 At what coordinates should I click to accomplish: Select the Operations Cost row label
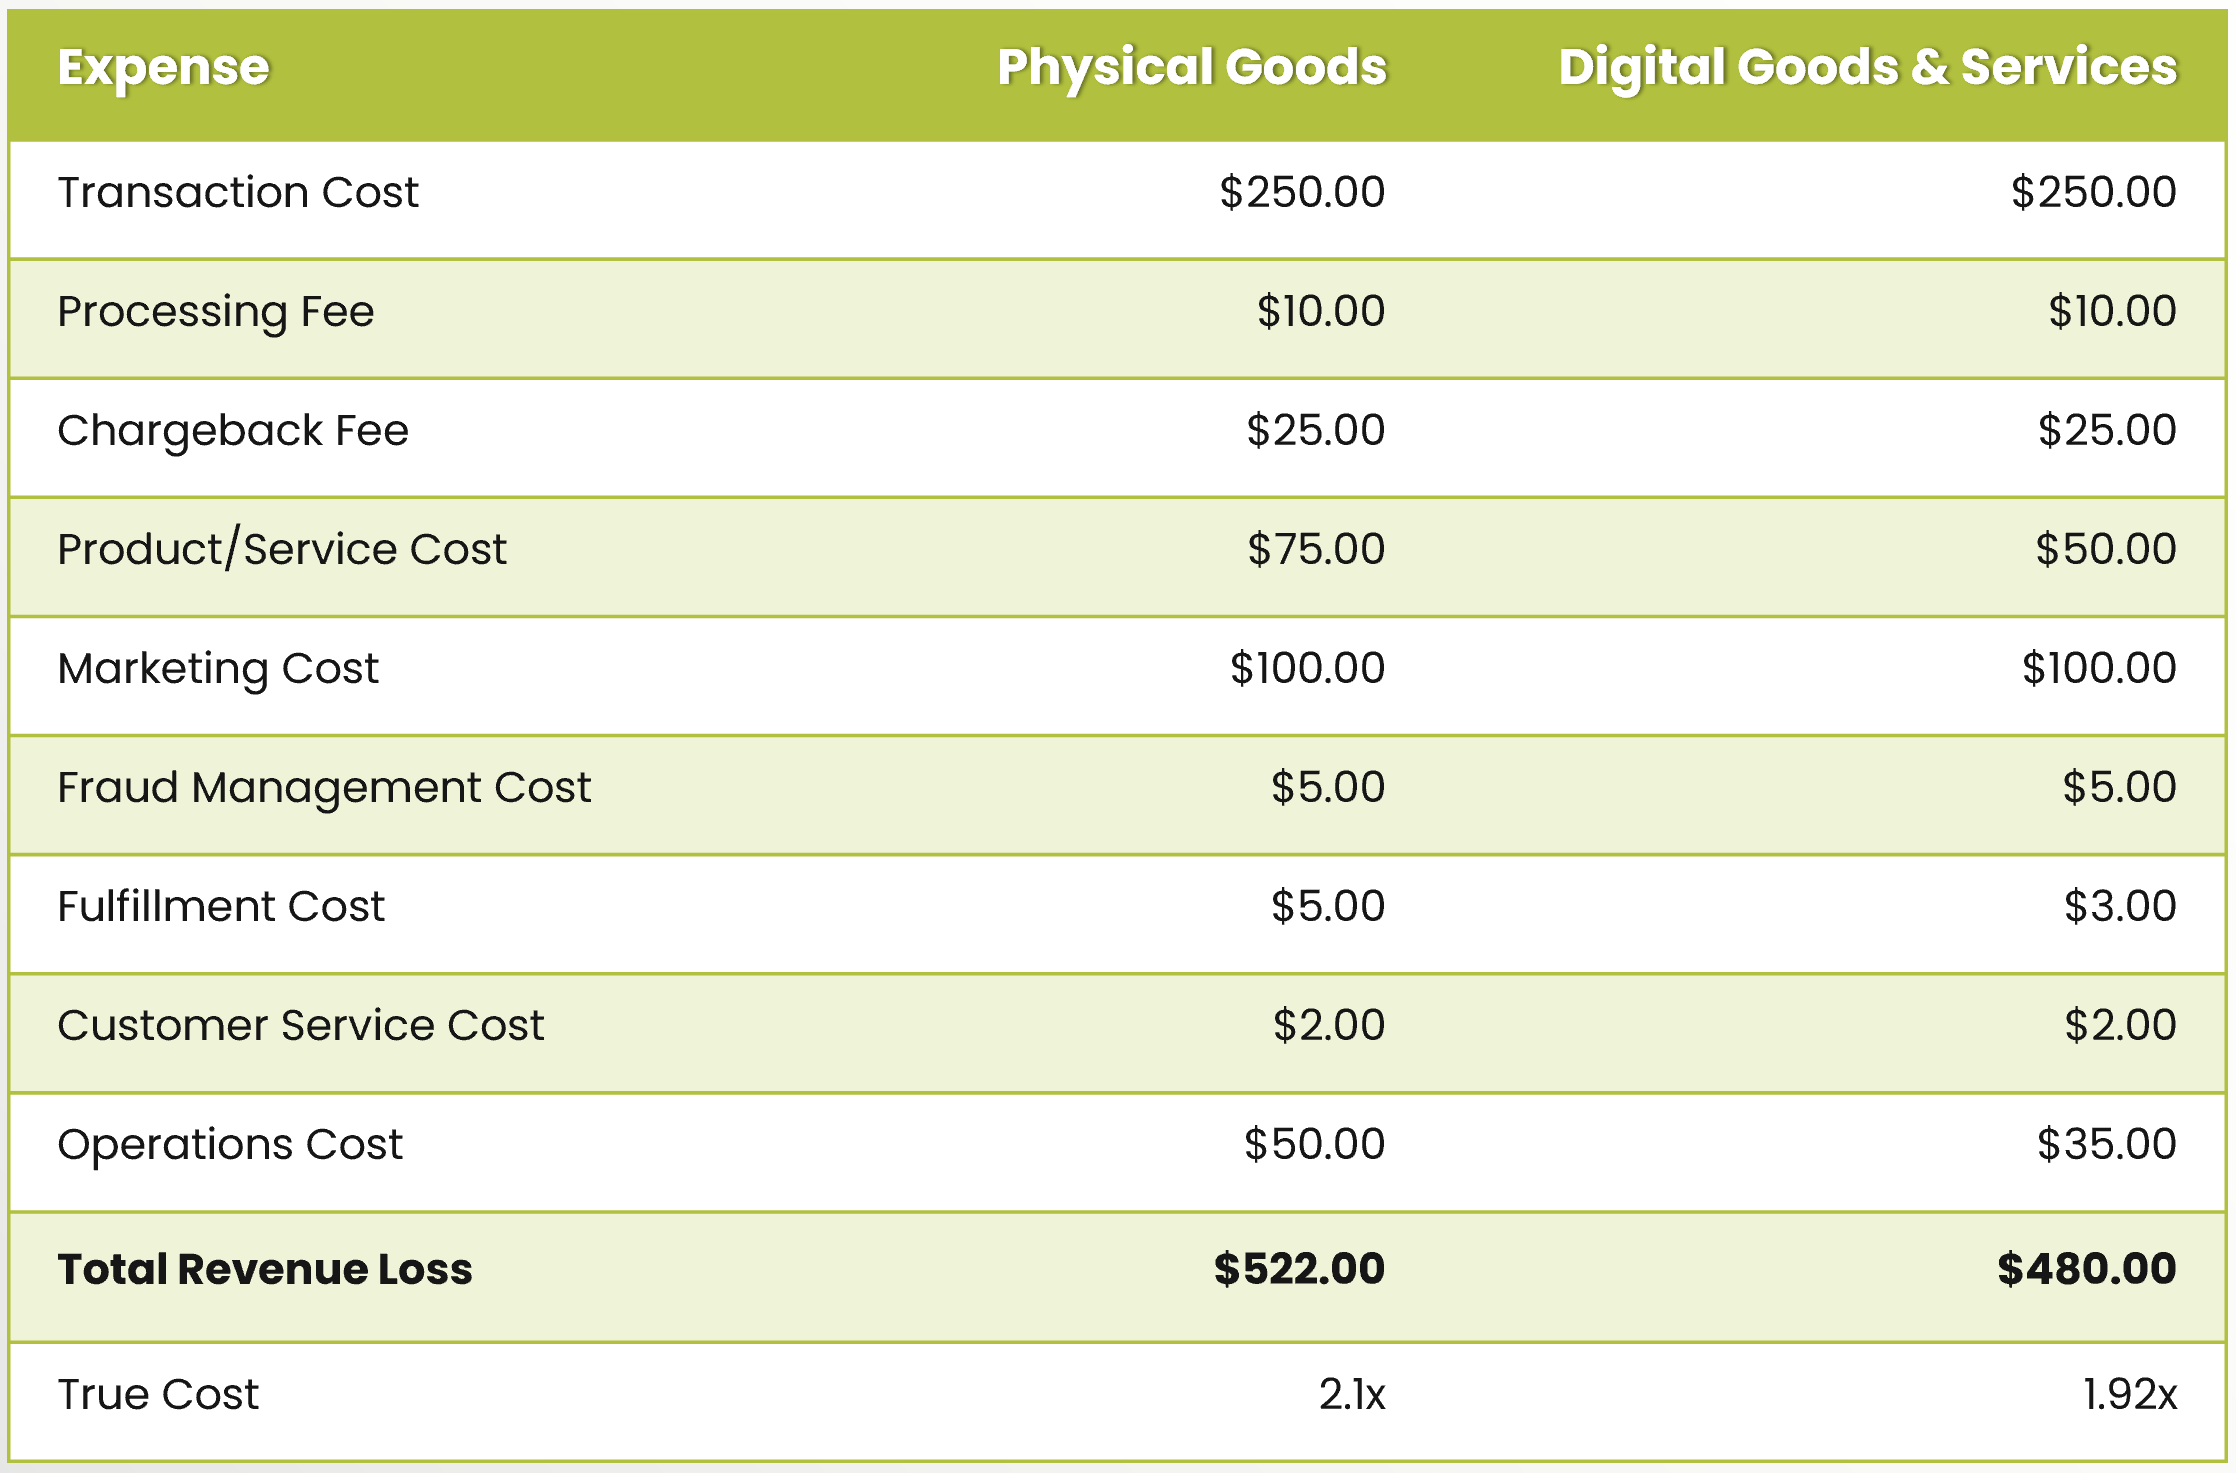[230, 1145]
